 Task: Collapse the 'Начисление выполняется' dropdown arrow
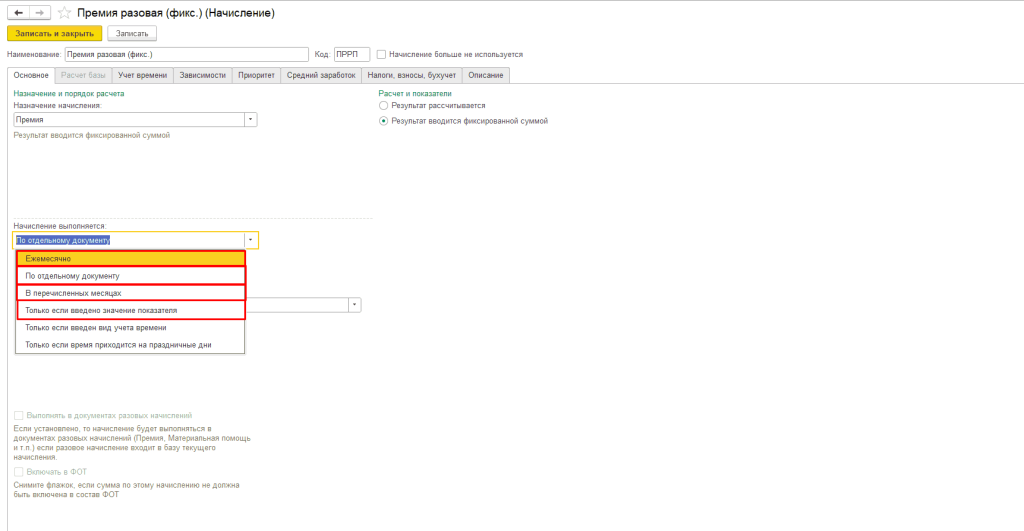coord(250,240)
